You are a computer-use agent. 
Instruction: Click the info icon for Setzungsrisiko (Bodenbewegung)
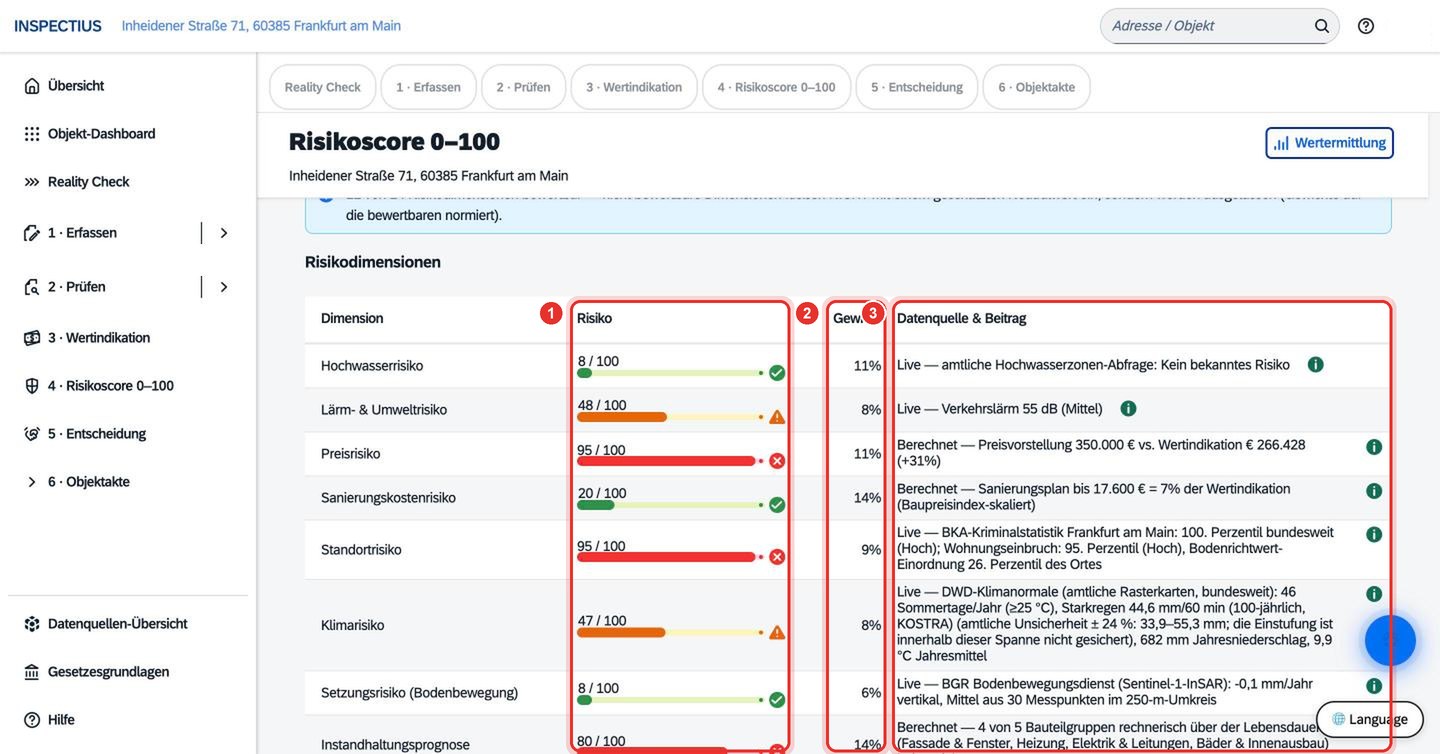click(1374, 686)
